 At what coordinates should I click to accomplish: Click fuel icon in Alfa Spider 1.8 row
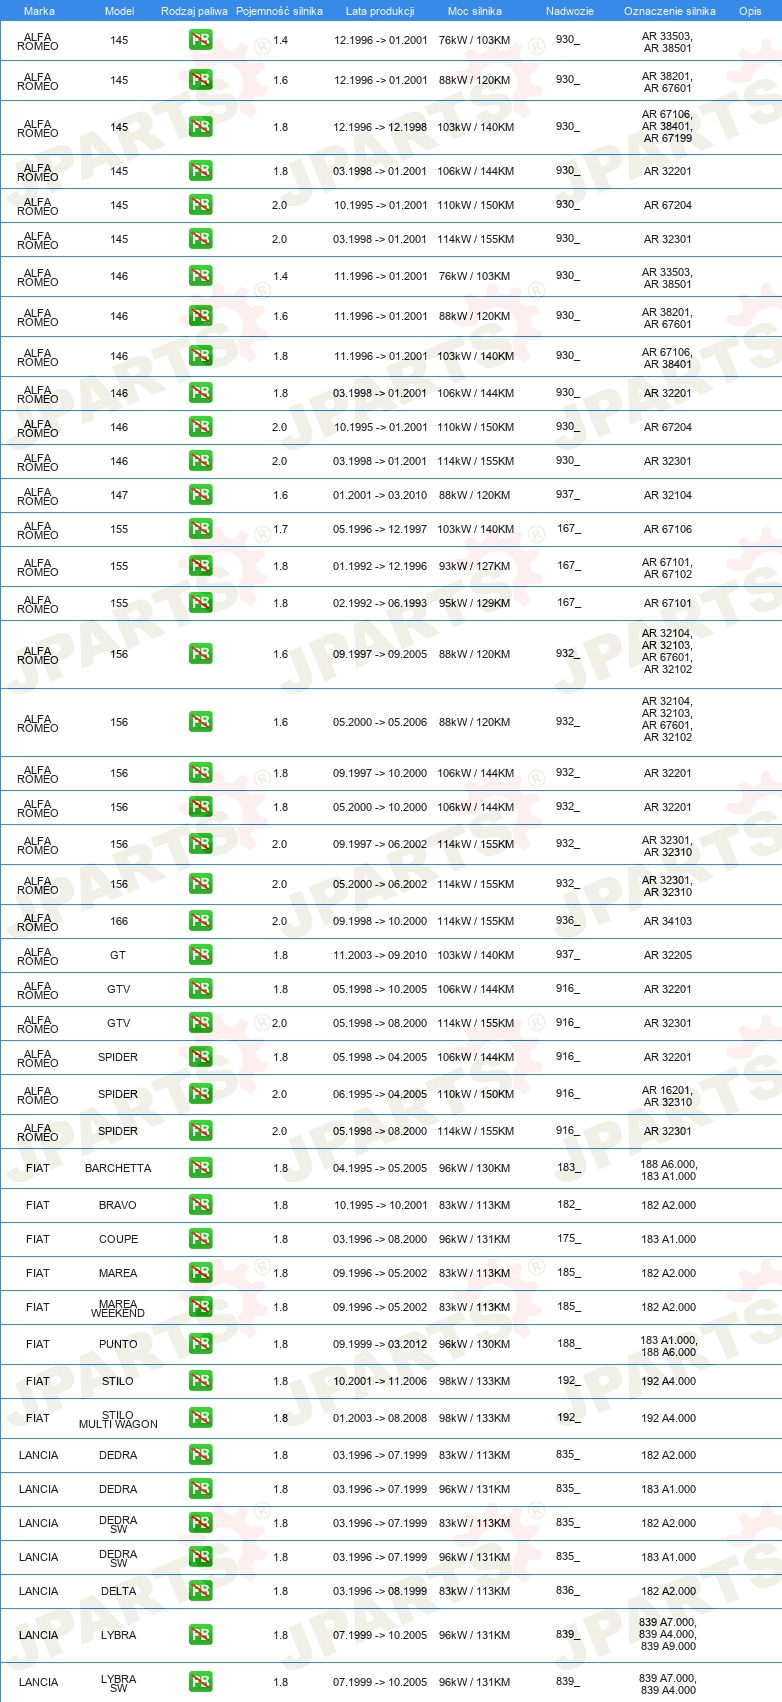click(201, 1058)
